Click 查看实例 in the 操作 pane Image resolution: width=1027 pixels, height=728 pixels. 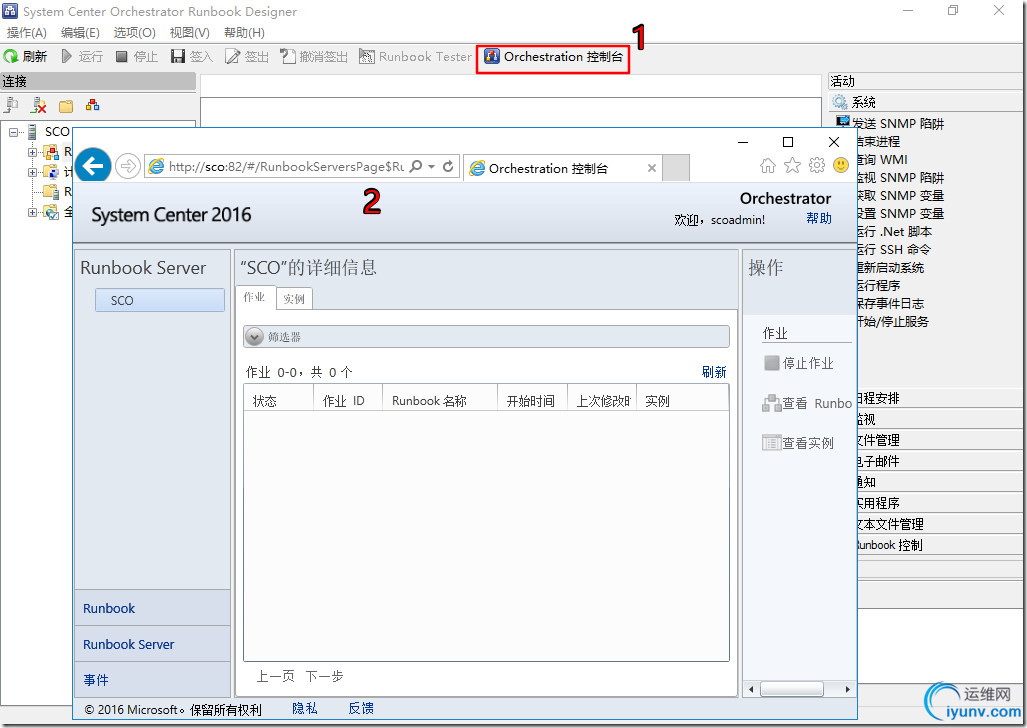click(798, 443)
